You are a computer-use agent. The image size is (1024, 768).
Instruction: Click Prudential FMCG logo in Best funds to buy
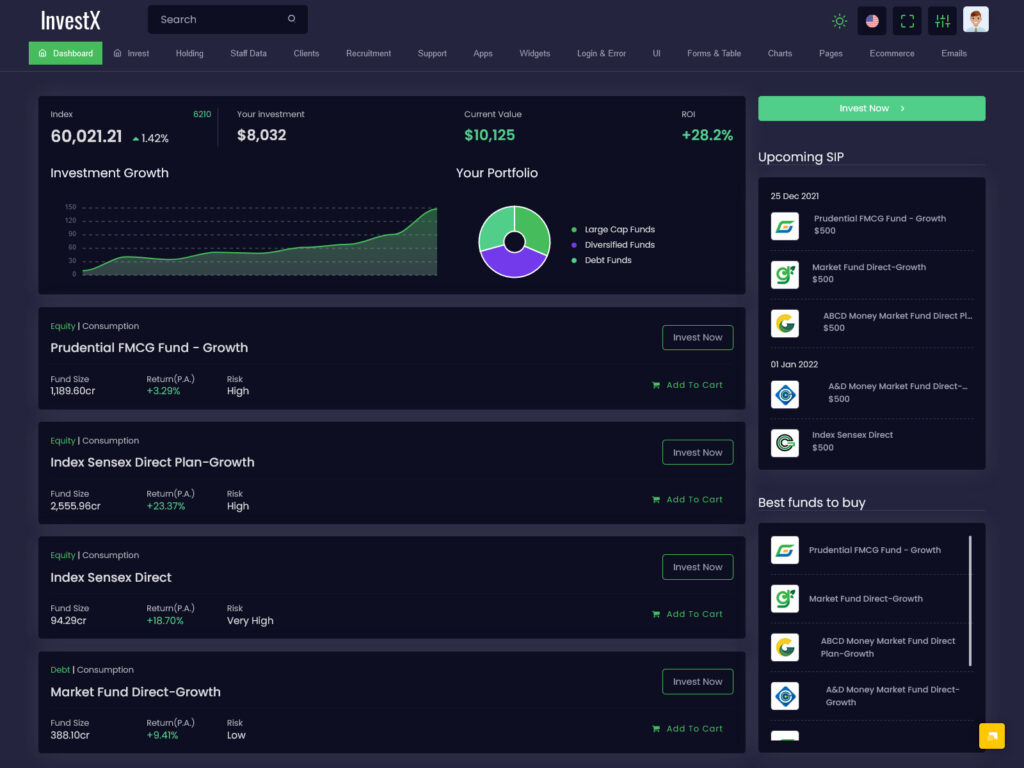click(784, 550)
